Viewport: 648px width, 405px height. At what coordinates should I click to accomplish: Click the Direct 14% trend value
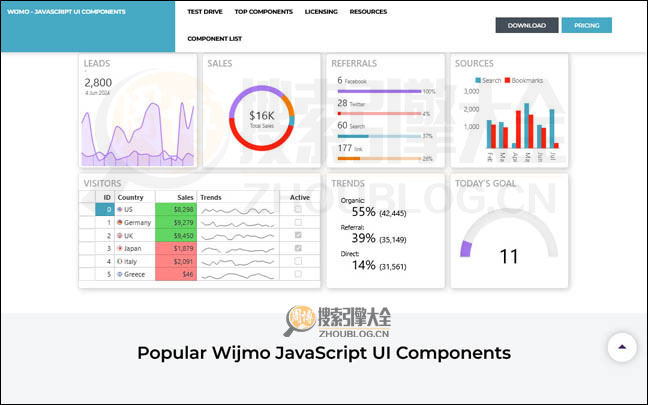(x=363, y=265)
